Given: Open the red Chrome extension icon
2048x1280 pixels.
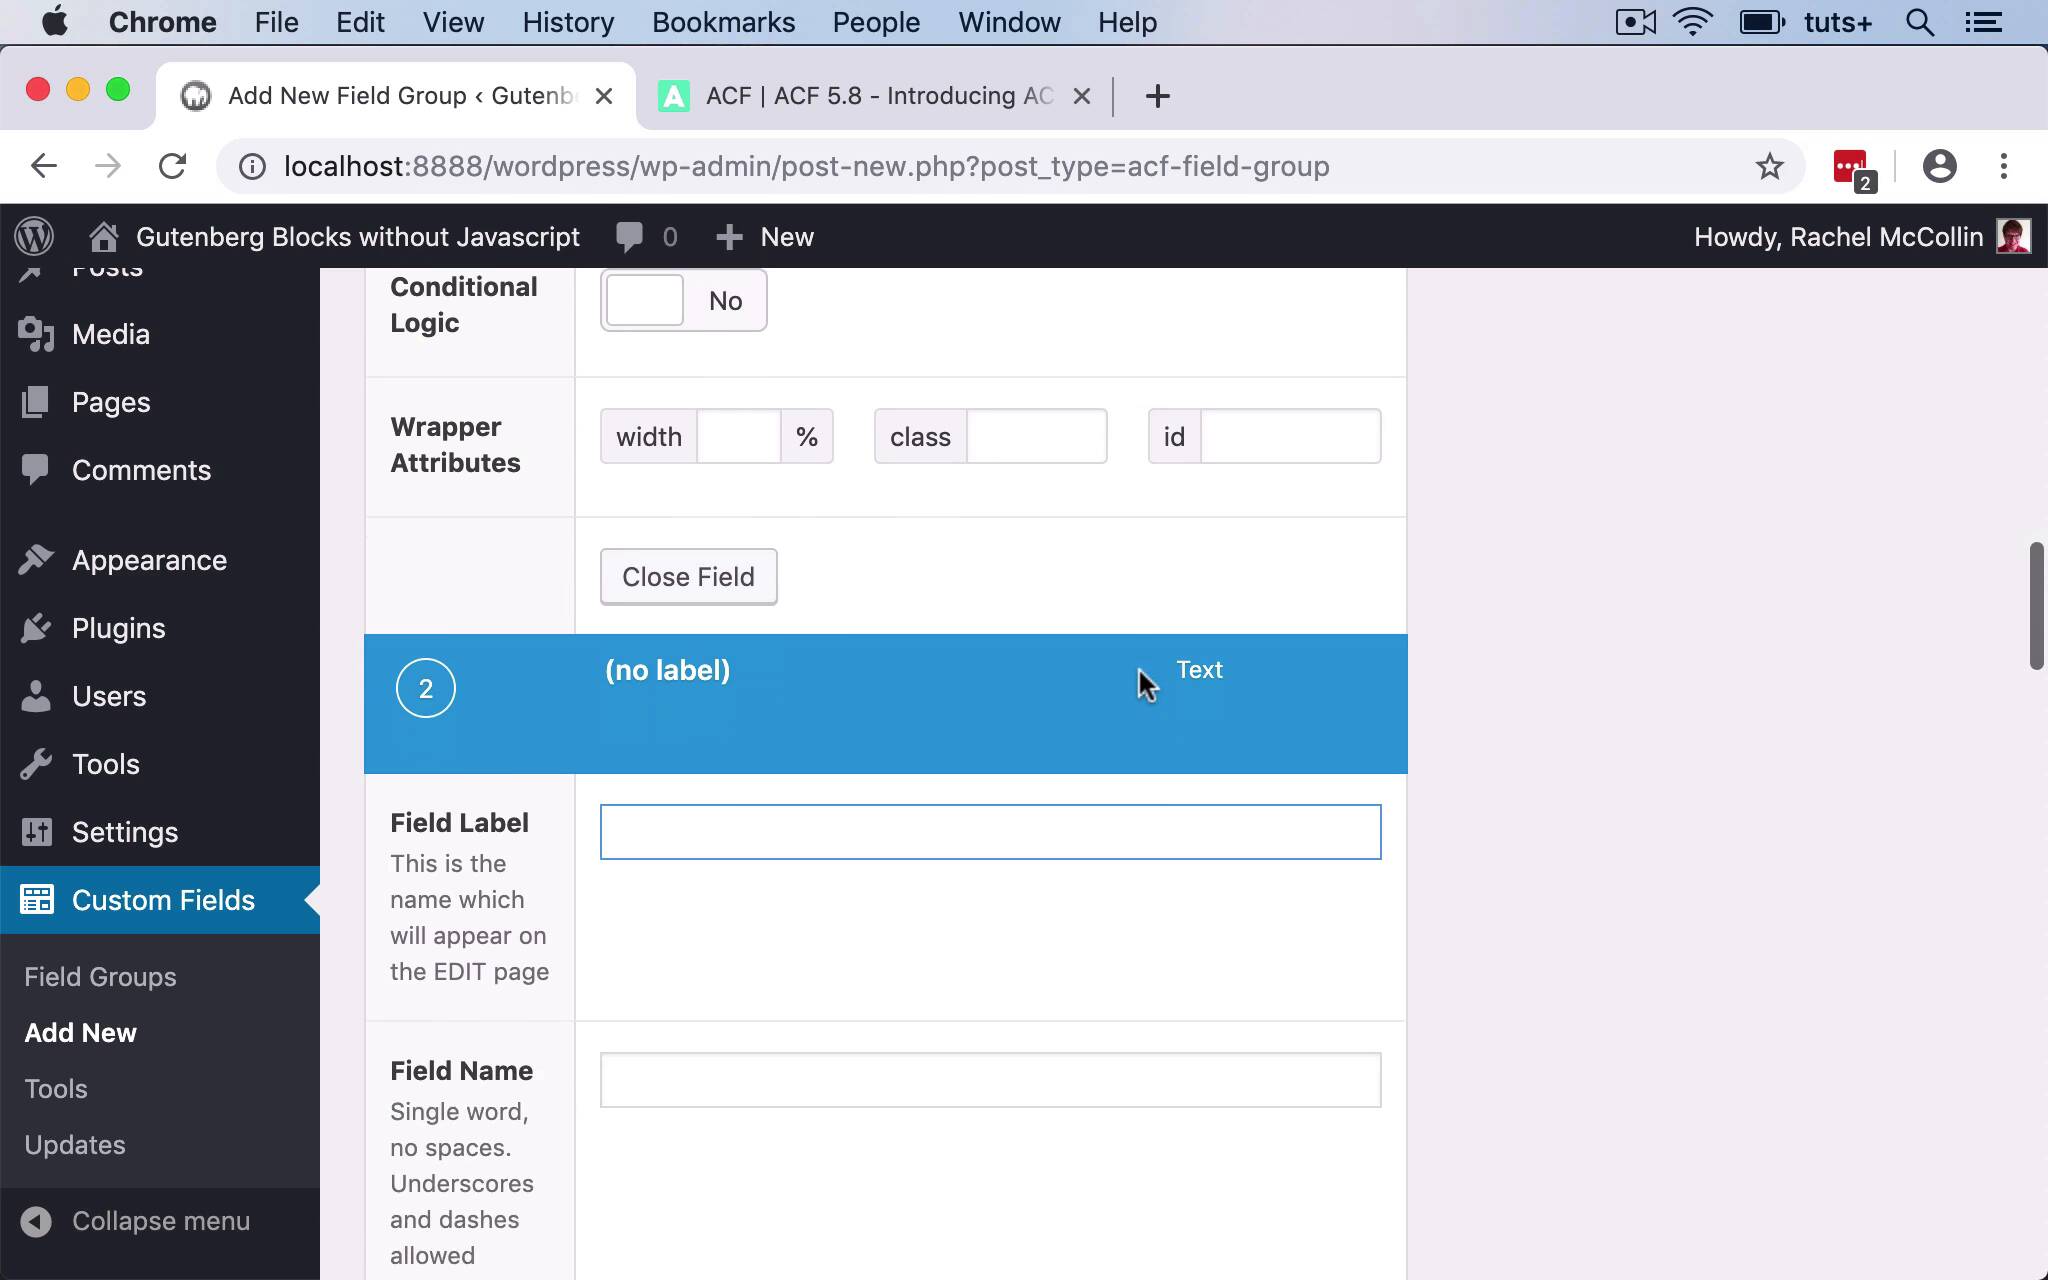Looking at the screenshot, I should click(x=1851, y=166).
